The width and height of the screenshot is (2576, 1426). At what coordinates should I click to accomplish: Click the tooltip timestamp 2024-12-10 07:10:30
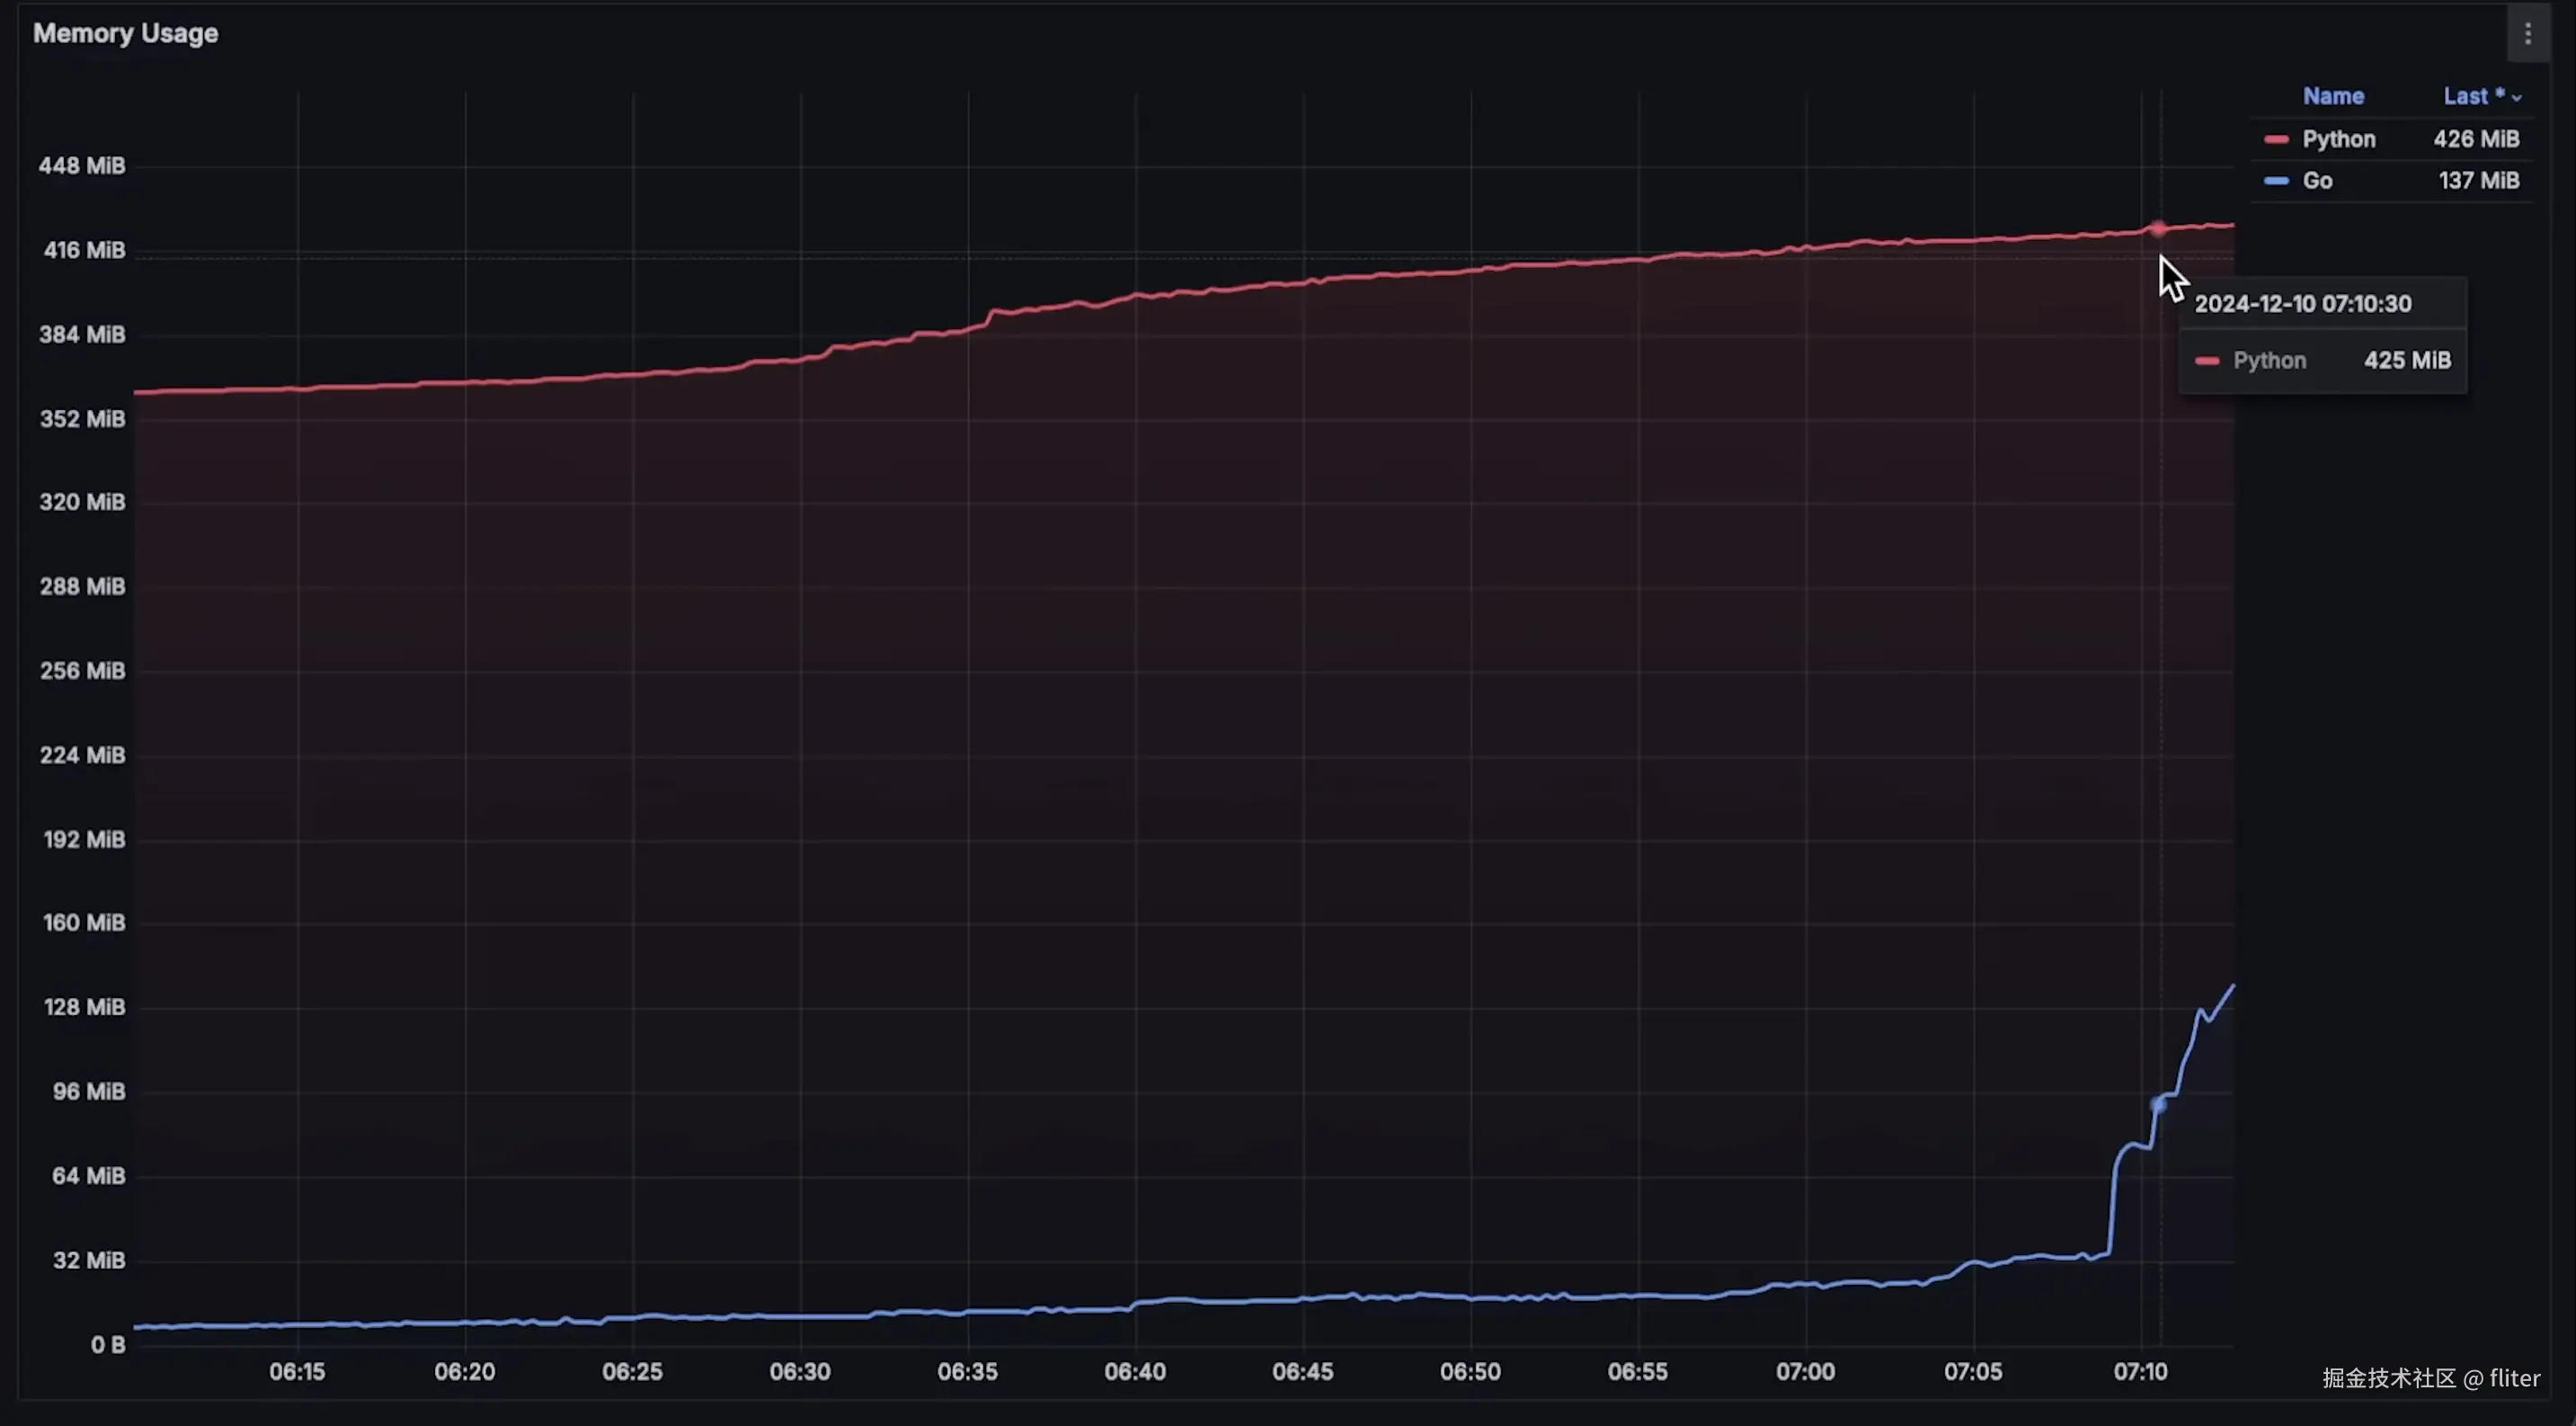pyautogui.click(x=2302, y=304)
